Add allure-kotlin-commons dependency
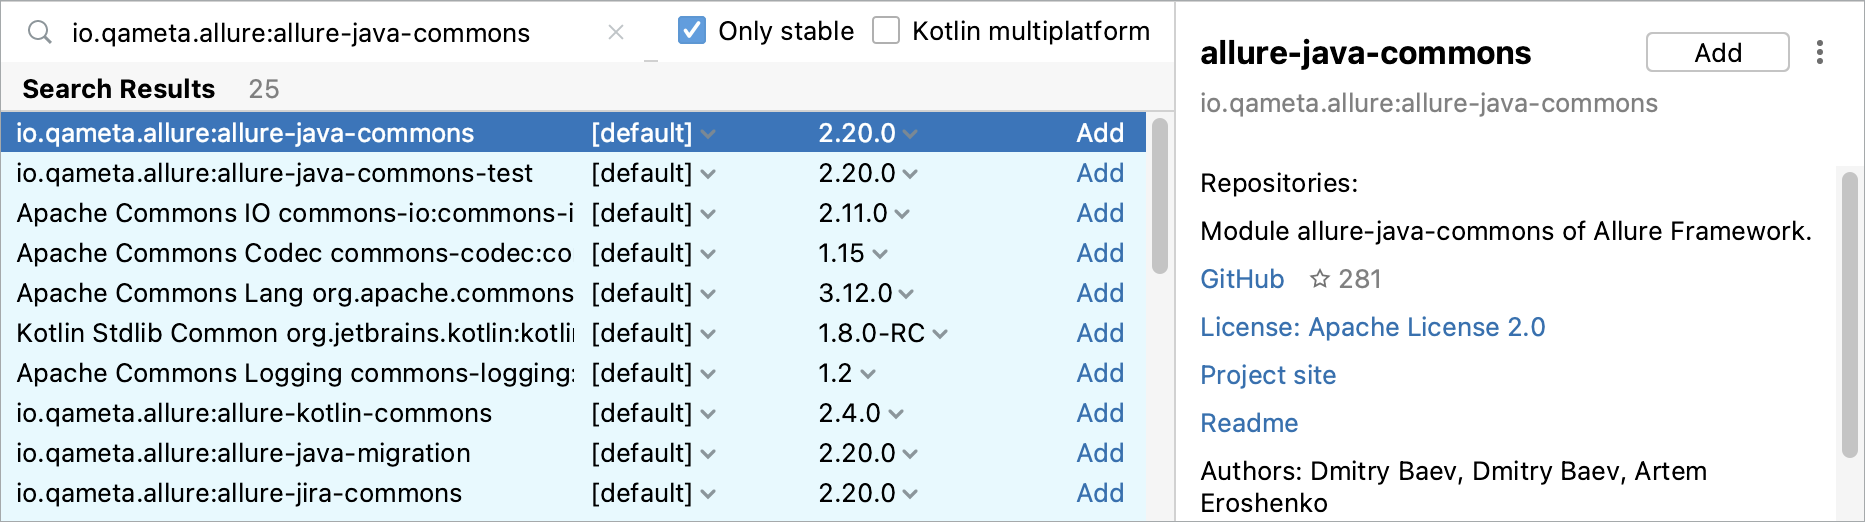 pos(1100,413)
